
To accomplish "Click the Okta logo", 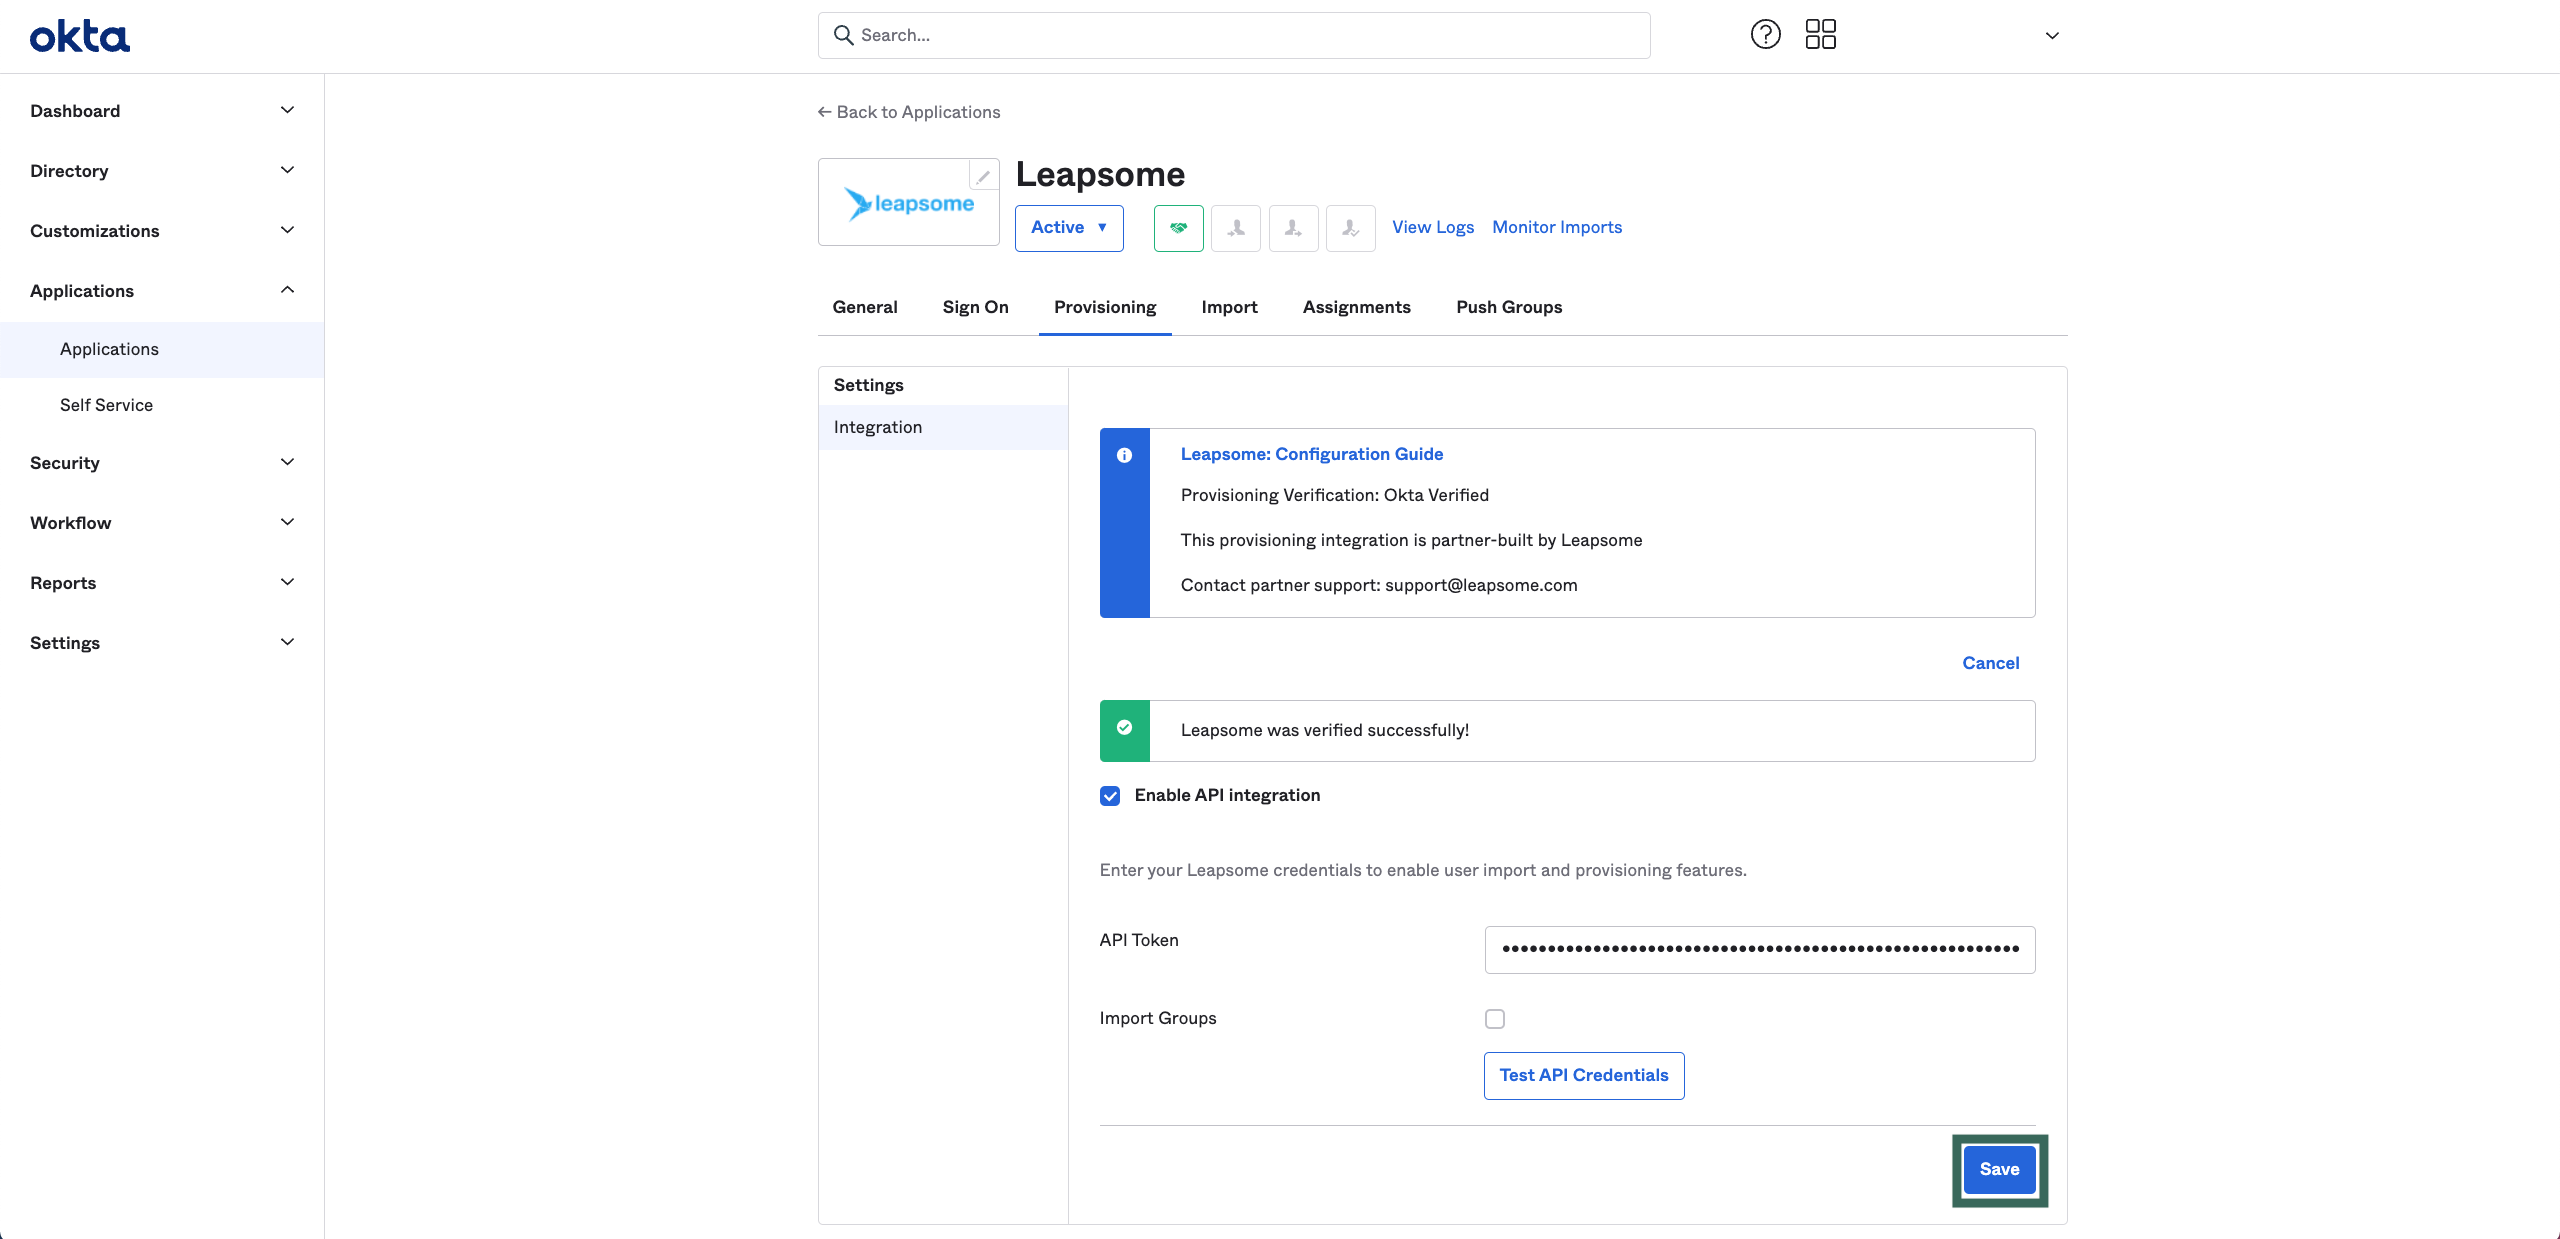I will [79, 36].
